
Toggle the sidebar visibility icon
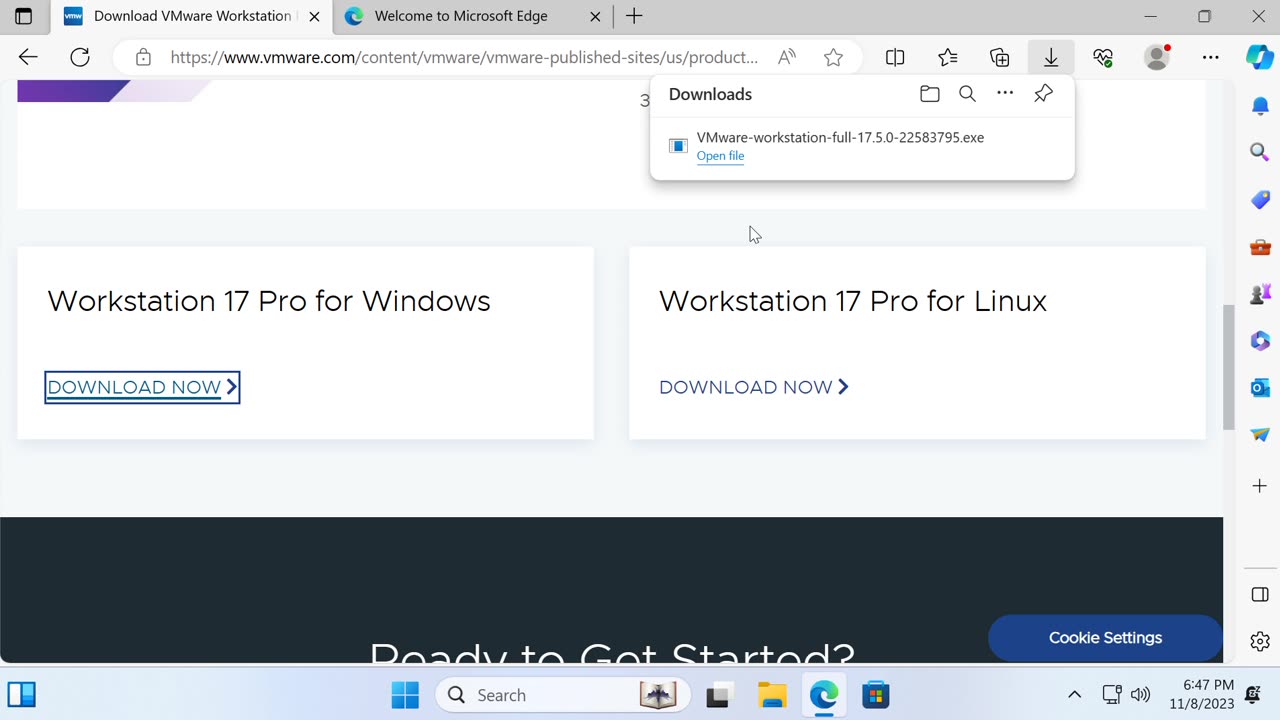point(1260,595)
